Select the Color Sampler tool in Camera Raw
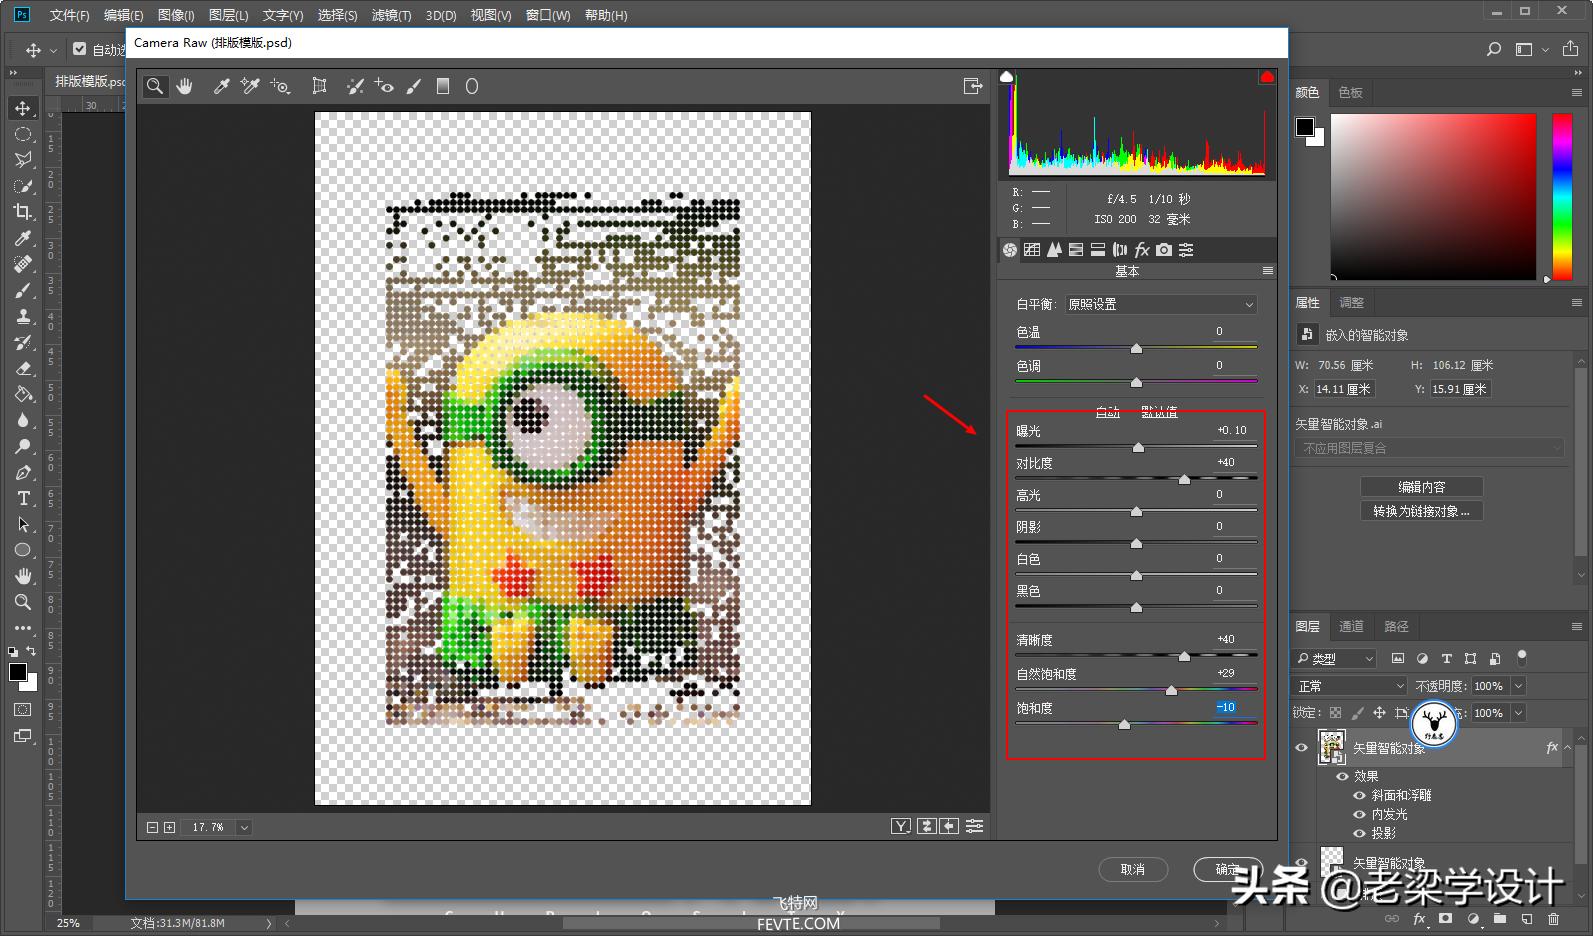Image resolution: width=1593 pixels, height=936 pixels. 250,86
